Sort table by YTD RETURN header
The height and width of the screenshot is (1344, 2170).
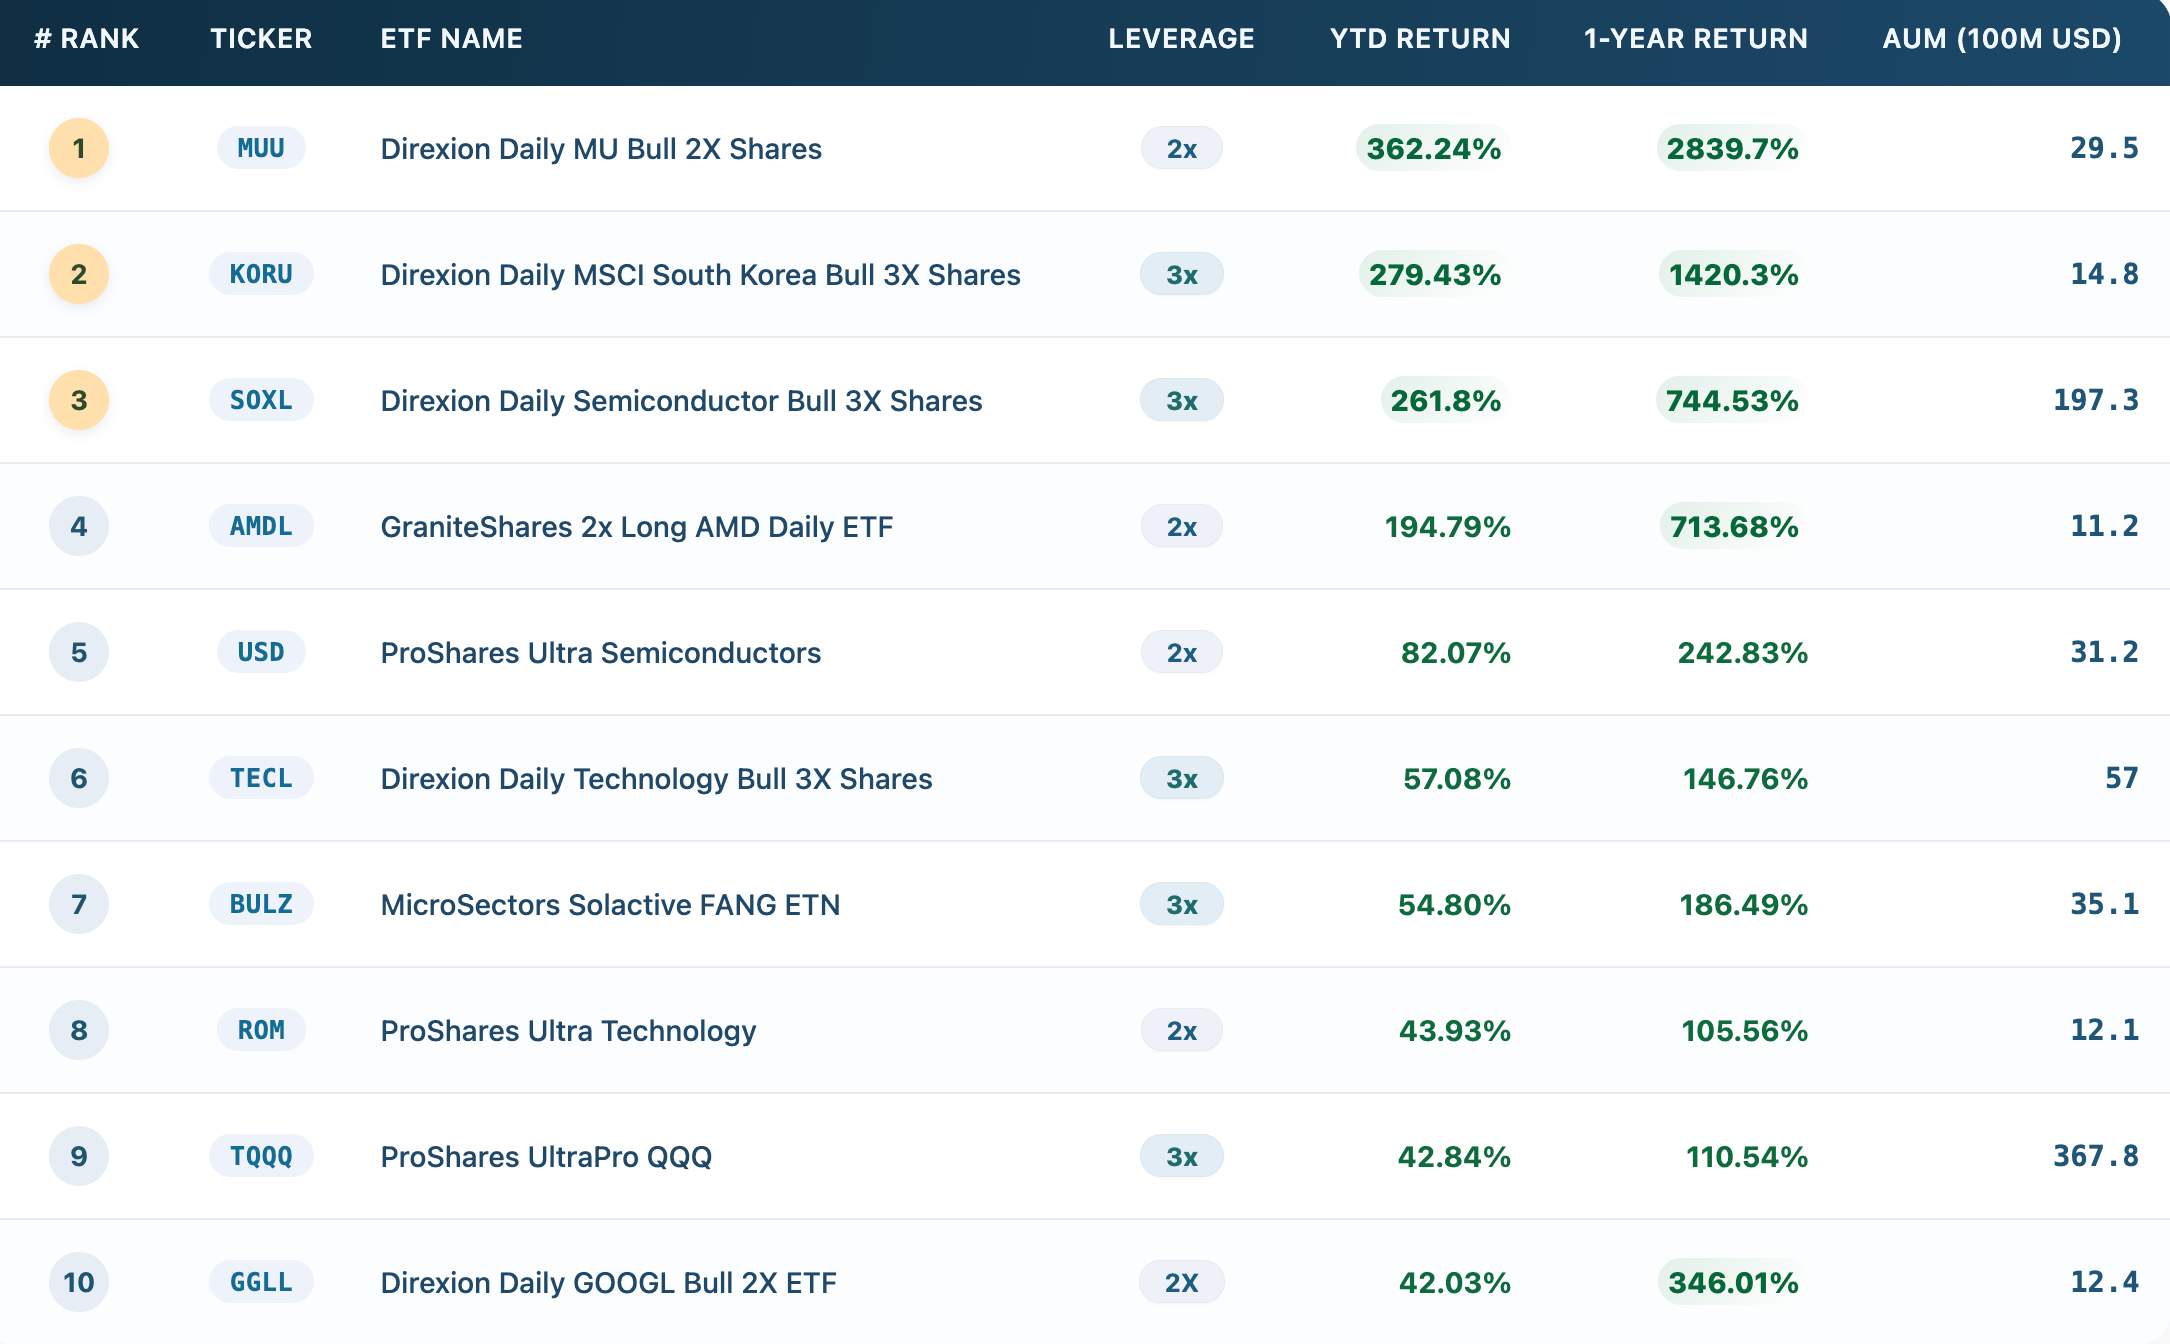[1420, 38]
